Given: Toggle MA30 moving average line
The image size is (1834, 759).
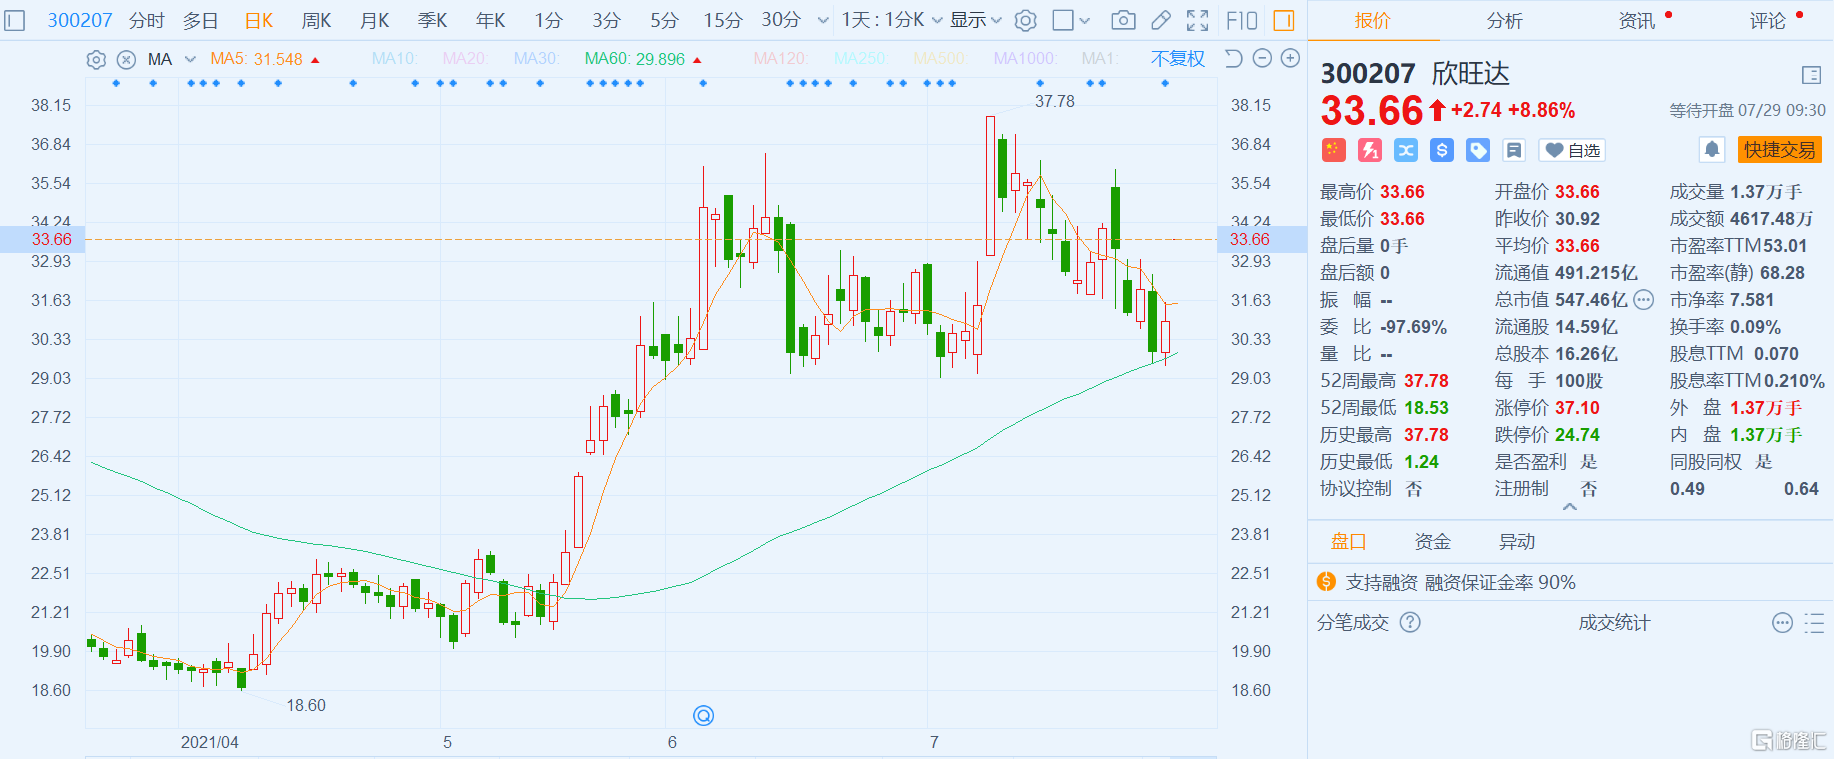Looking at the screenshot, I should (x=537, y=59).
